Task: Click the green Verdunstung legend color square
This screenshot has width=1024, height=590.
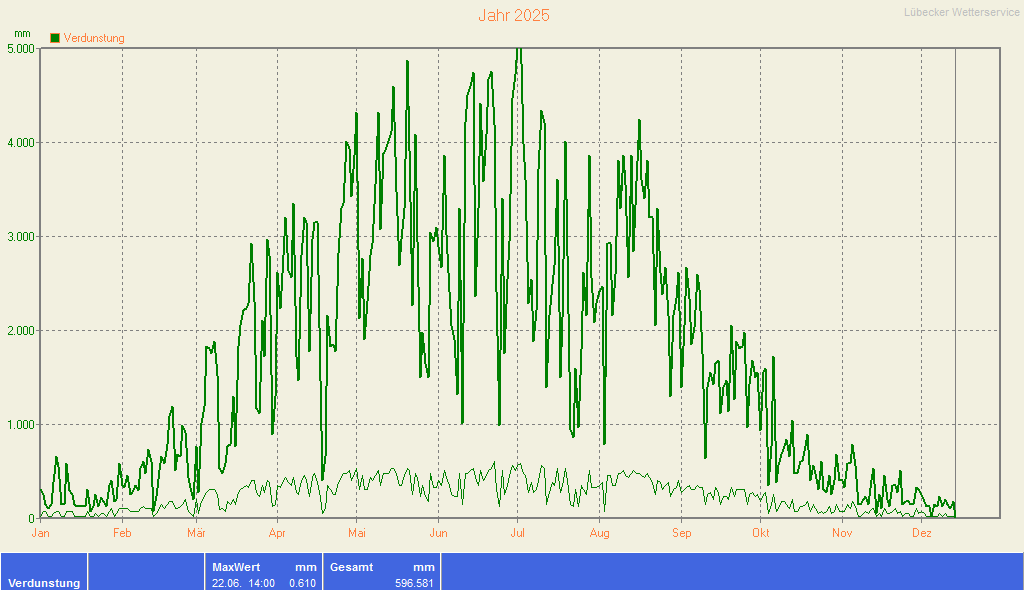Action: (55, 38)
